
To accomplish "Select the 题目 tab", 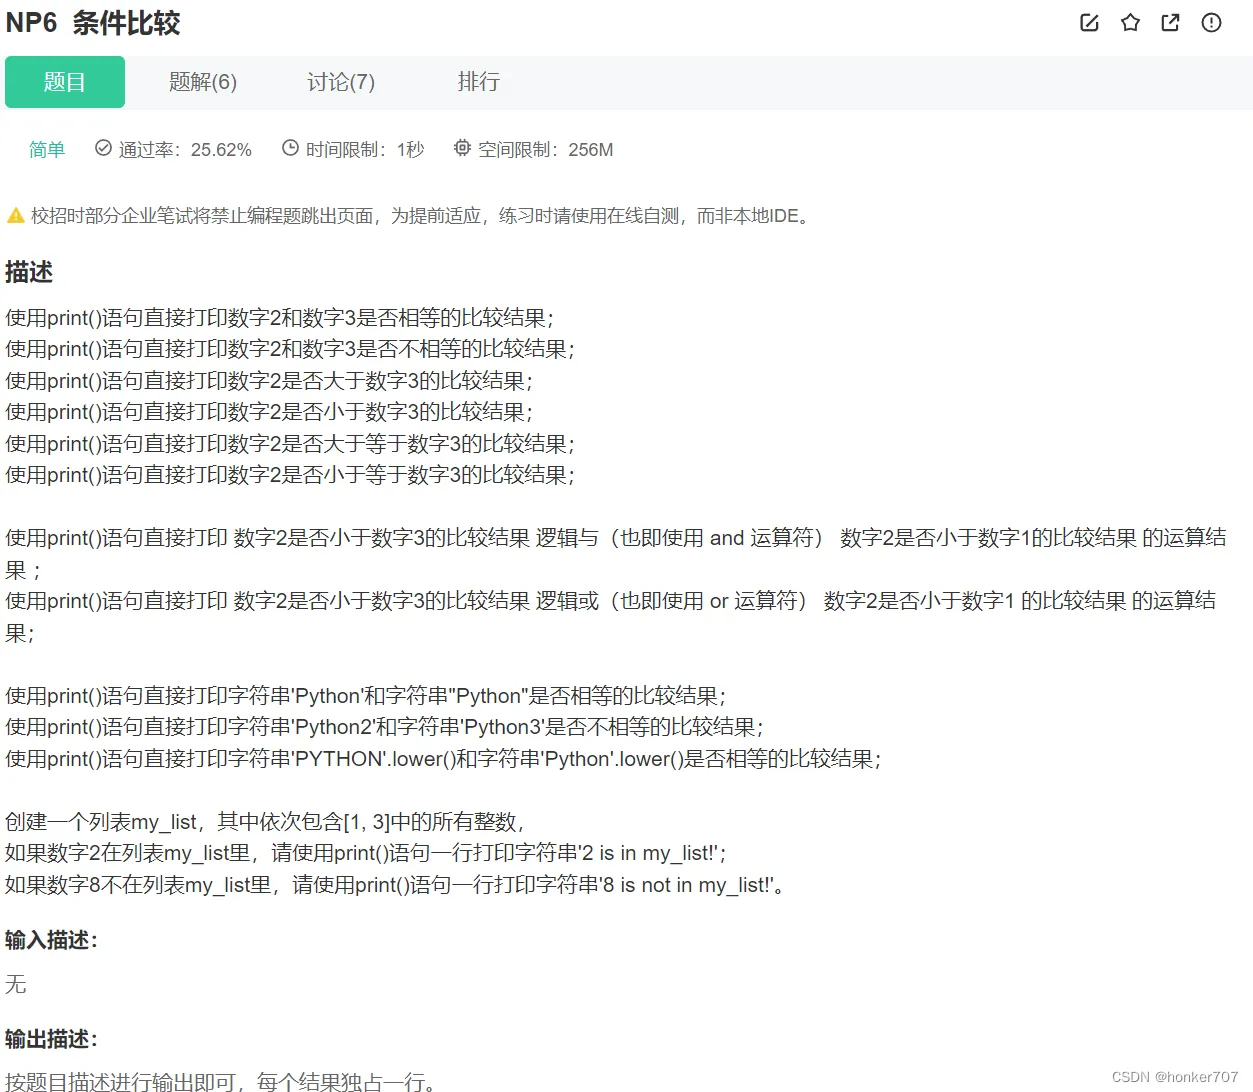I will click(65, 82).
